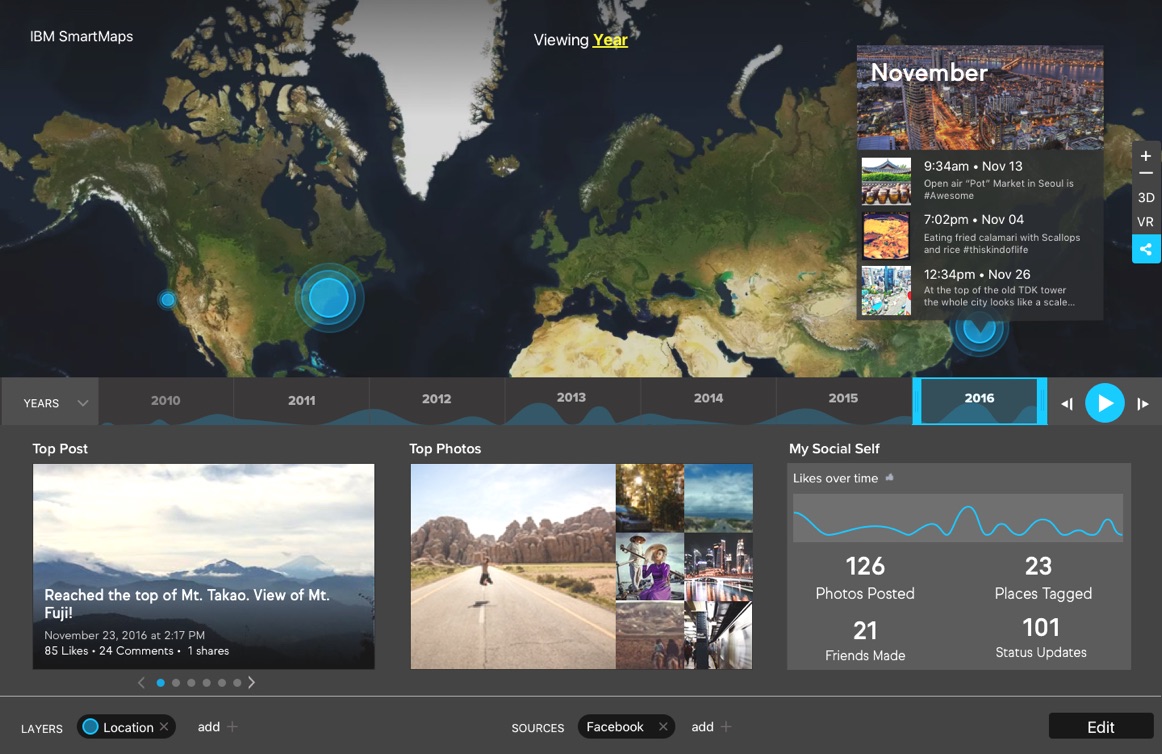Change the Viewing Year selector
The height and width of the screenshot is (754, 1162).
(610, 40)
